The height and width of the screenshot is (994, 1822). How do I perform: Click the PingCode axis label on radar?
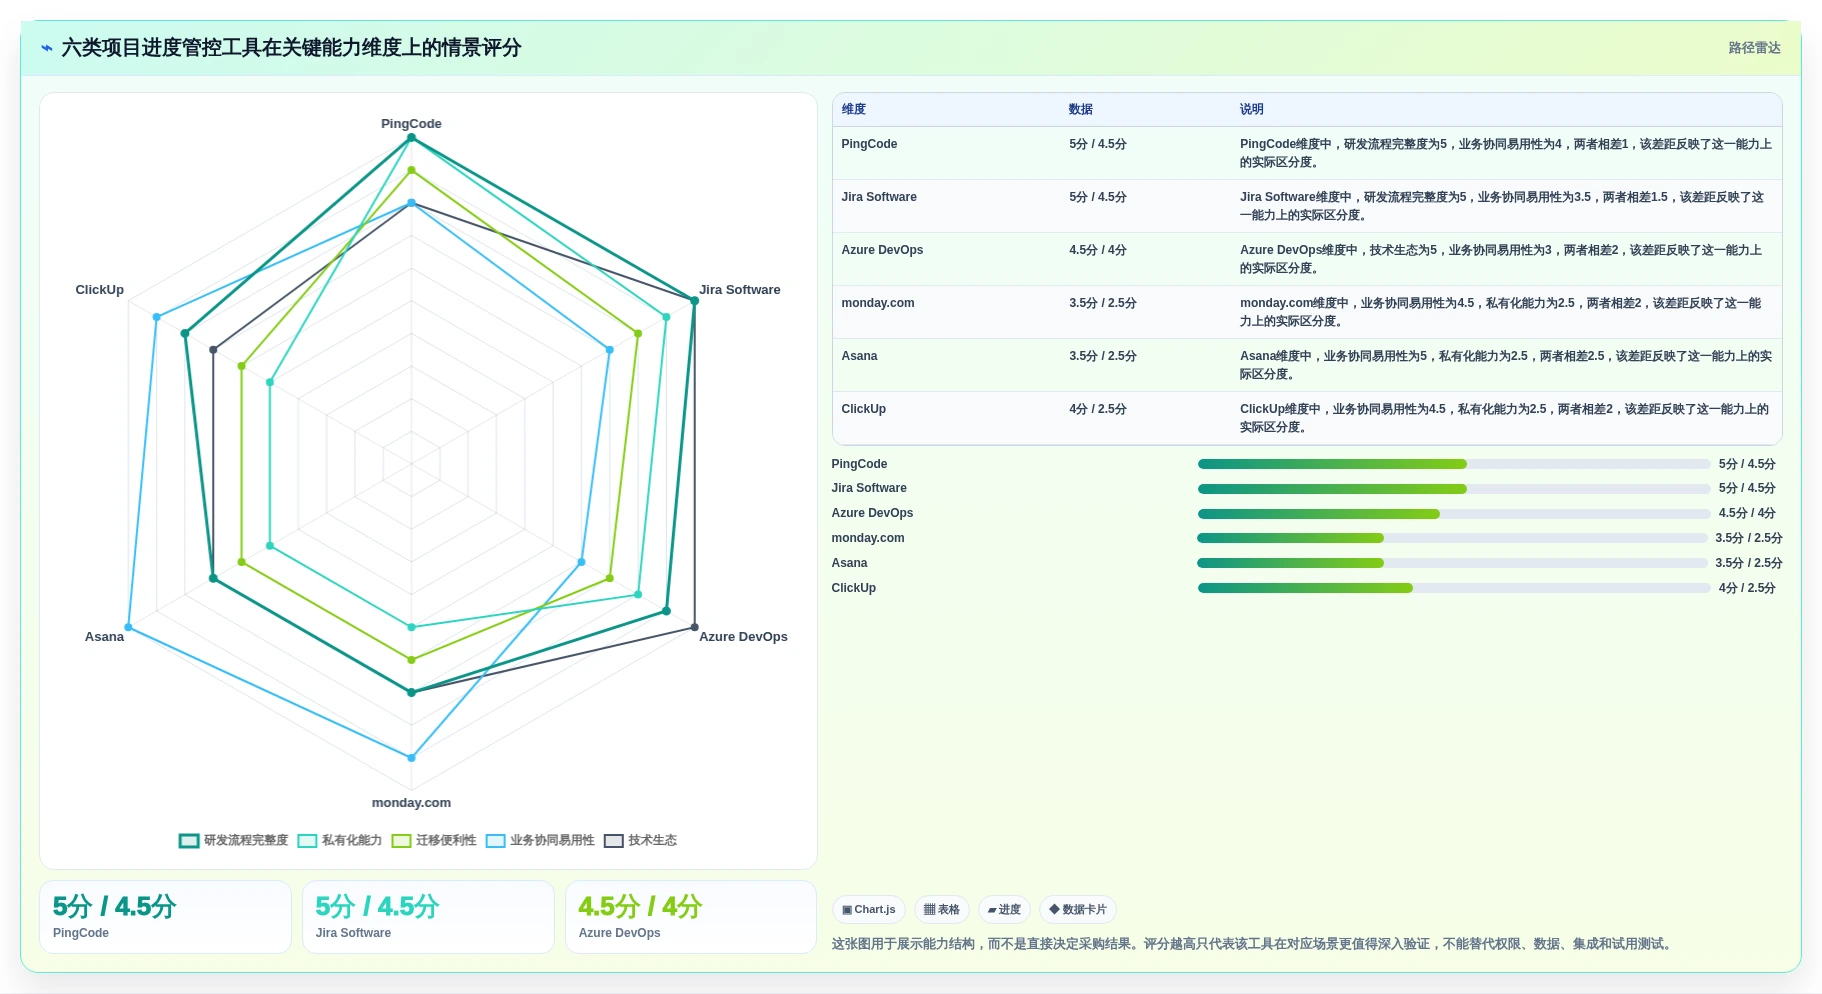411,124
